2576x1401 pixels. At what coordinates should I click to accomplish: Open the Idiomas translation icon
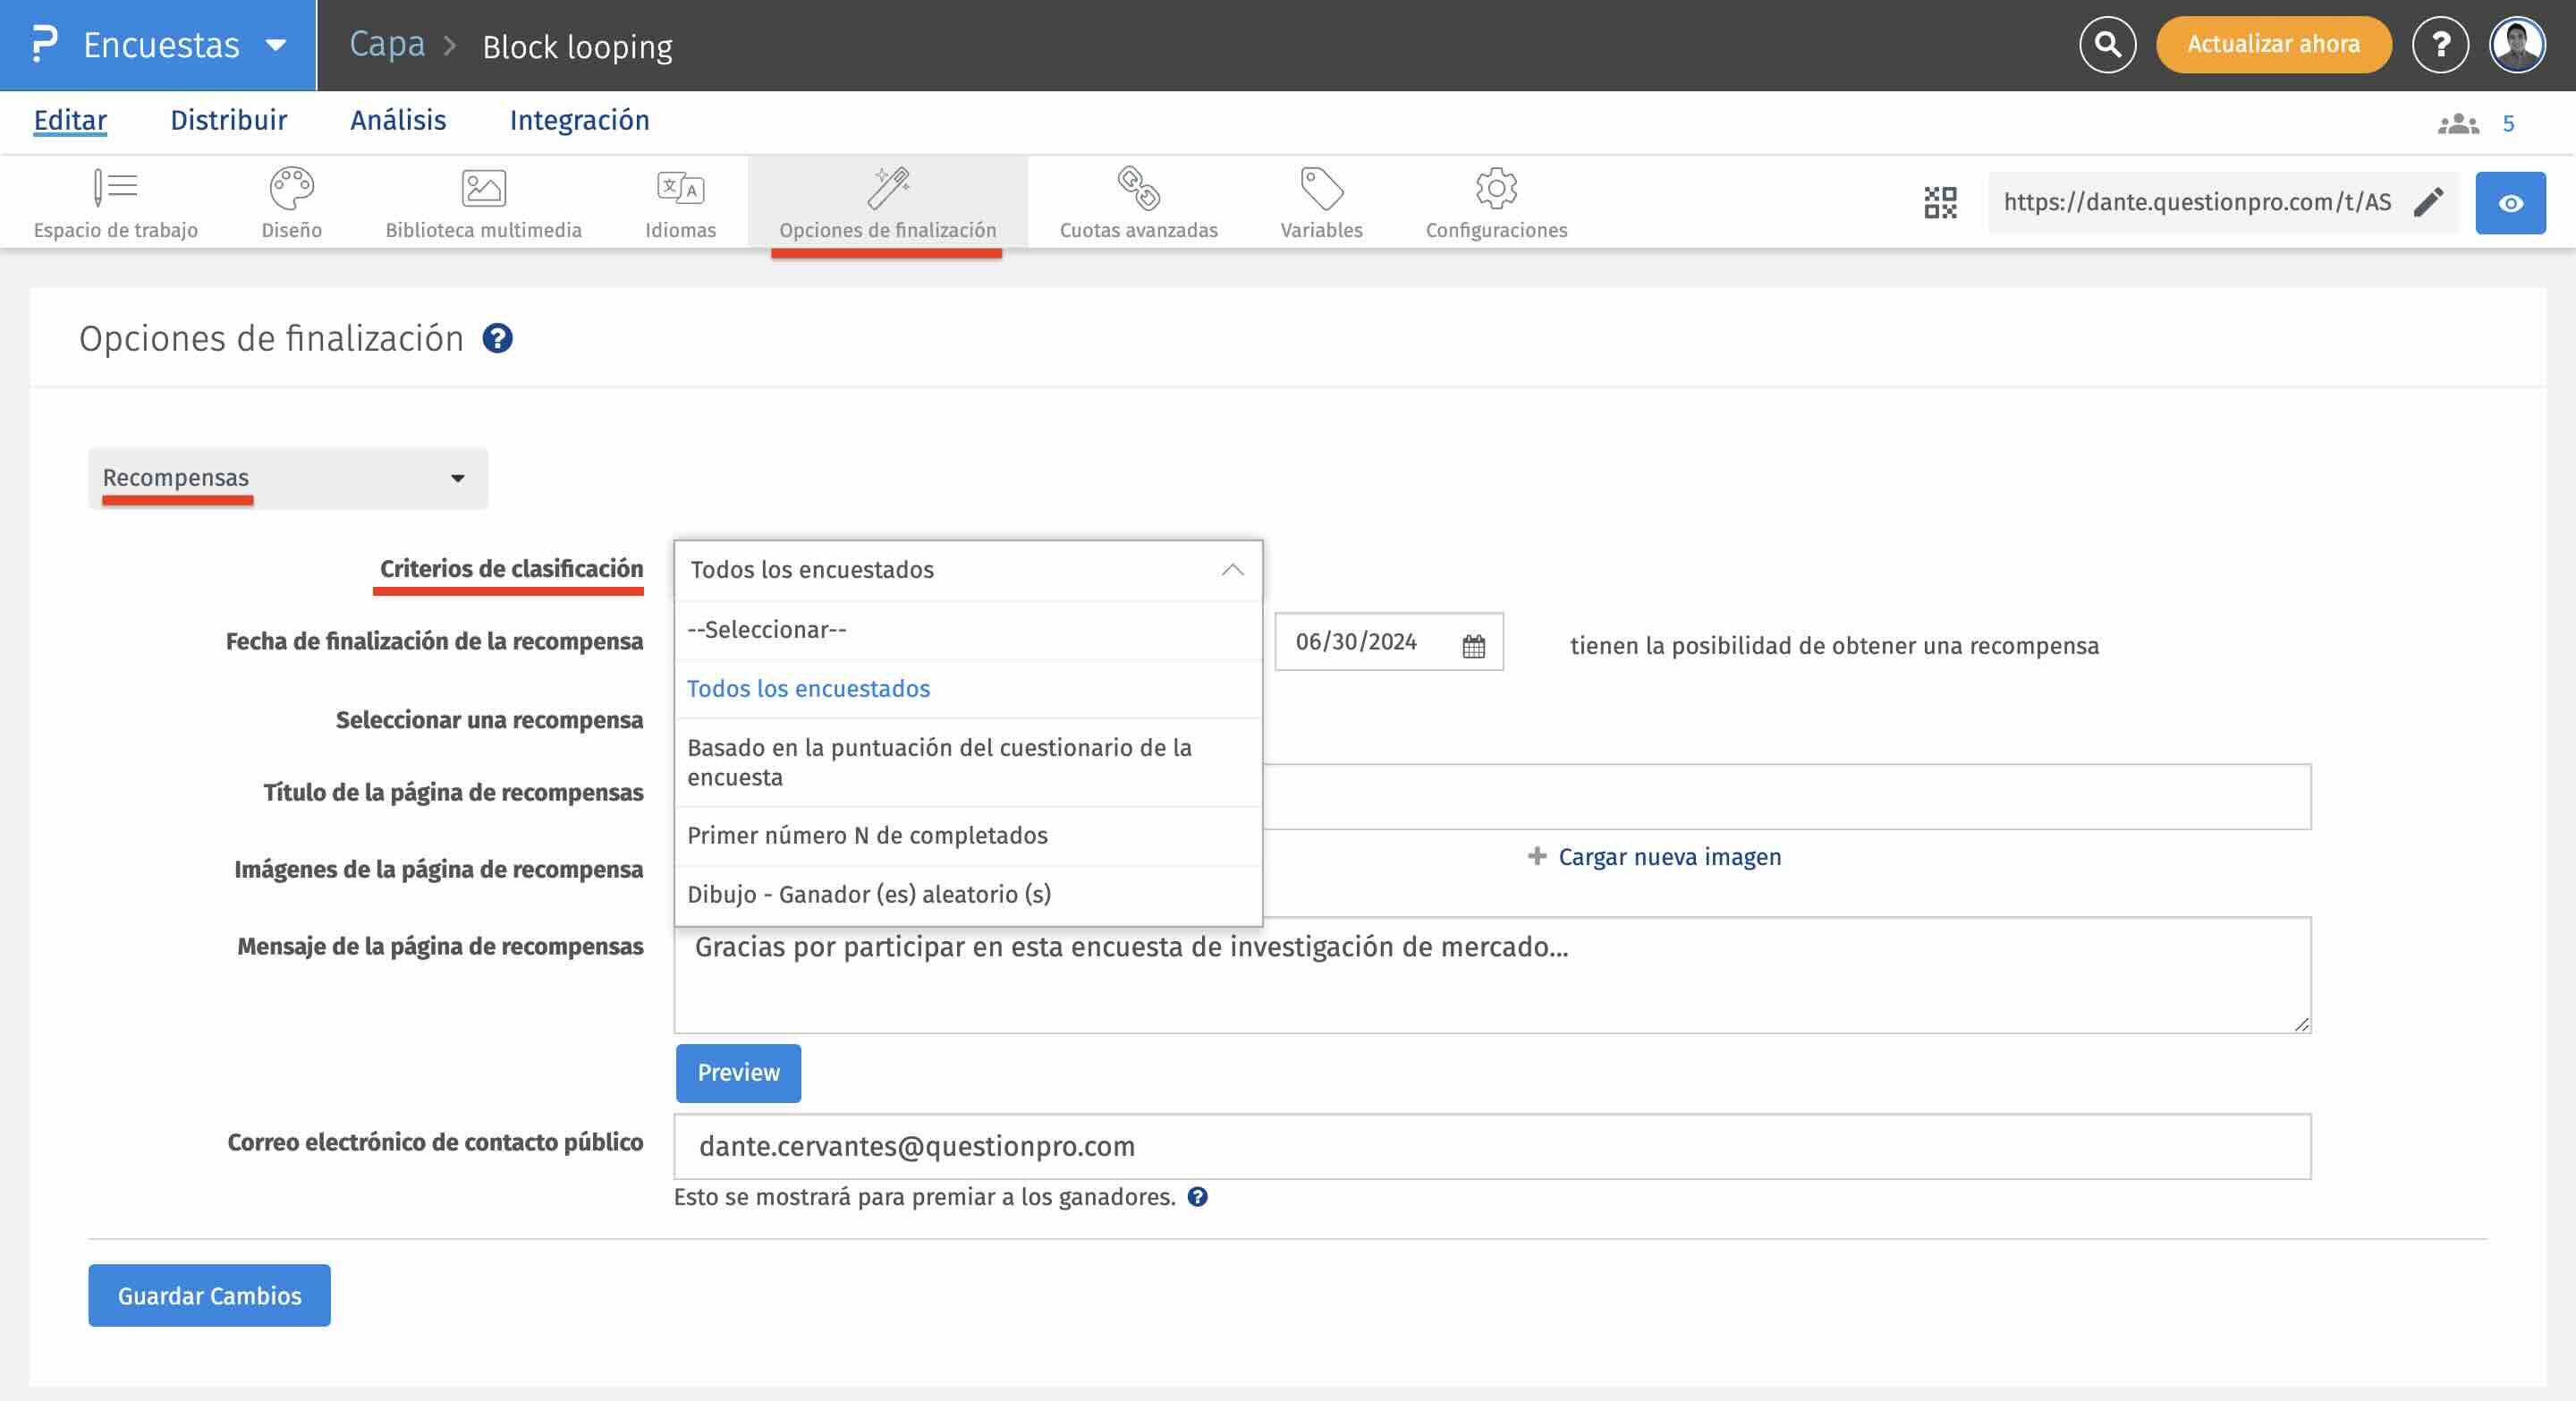click(x=680, y=188)
